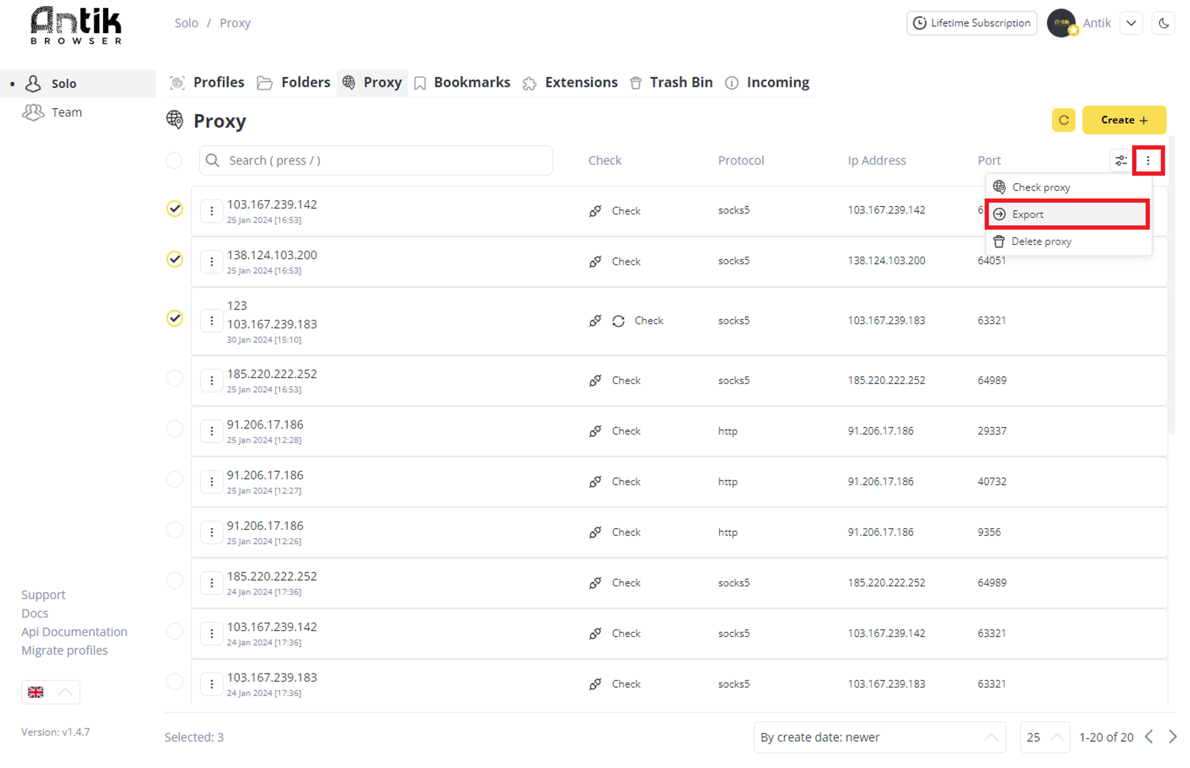Switch to the Trash Bin tab
The height and width of the screenshot is (768, 1190).
671,83
